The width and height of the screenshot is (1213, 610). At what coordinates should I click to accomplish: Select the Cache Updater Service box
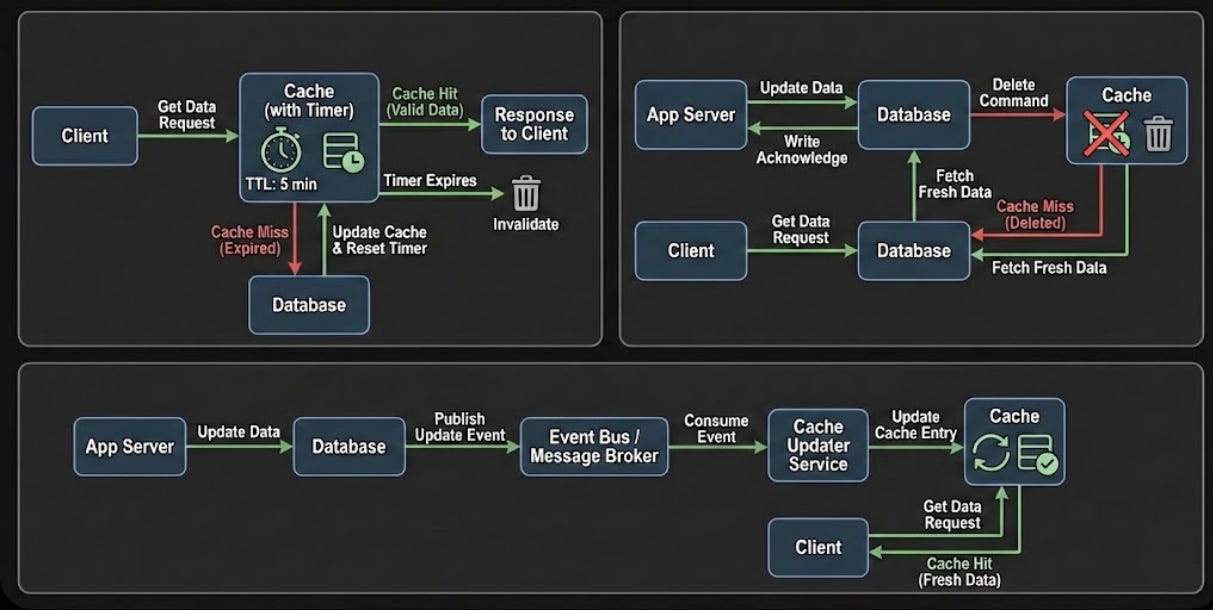click(818, 445)
